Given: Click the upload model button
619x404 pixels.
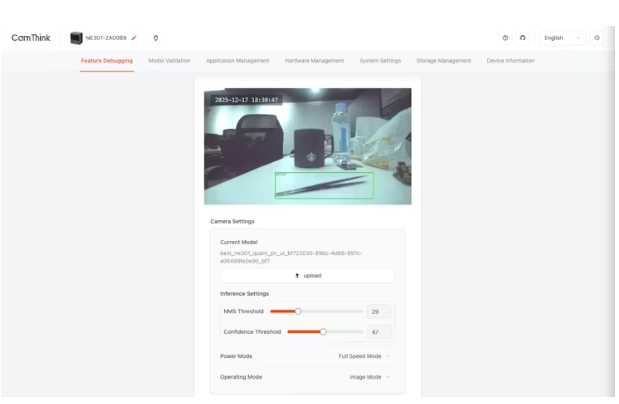Looking at the screenshot, I should click(x=307, y=275).
